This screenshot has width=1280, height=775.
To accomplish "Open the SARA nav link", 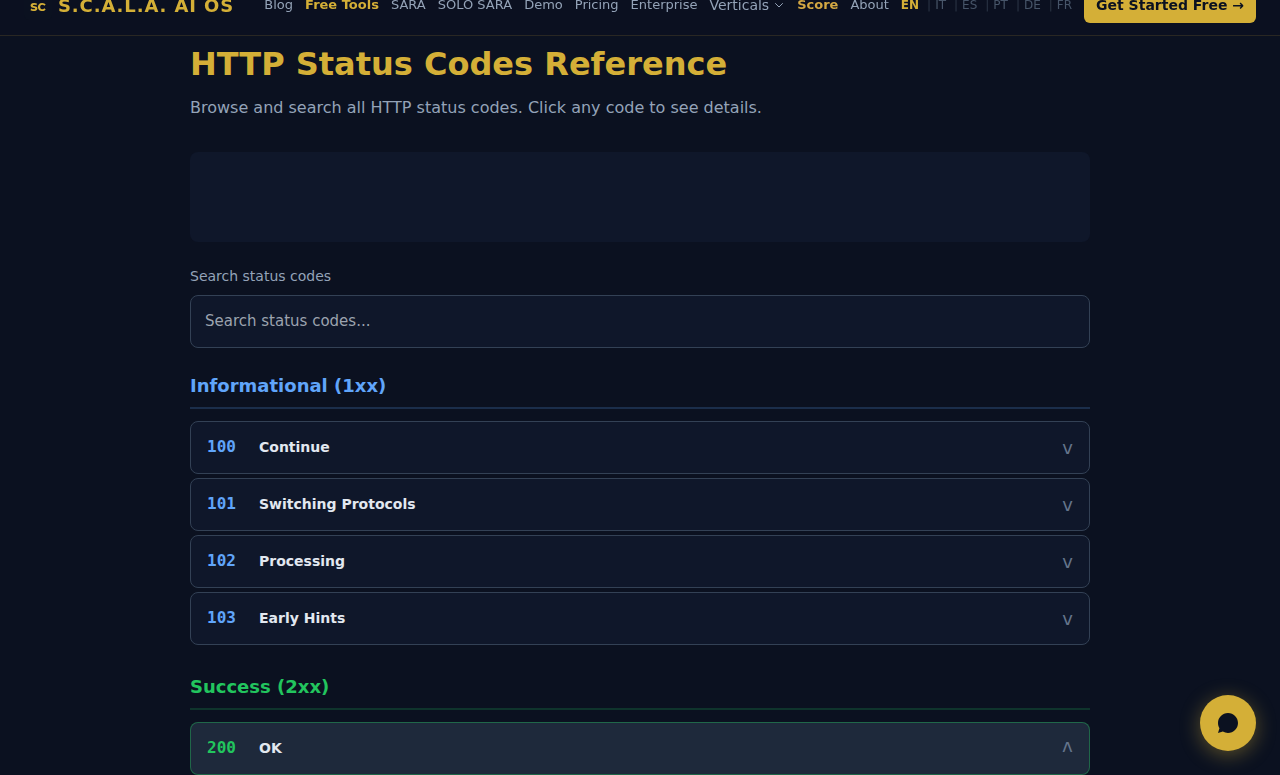I will [x=408, y=6].
